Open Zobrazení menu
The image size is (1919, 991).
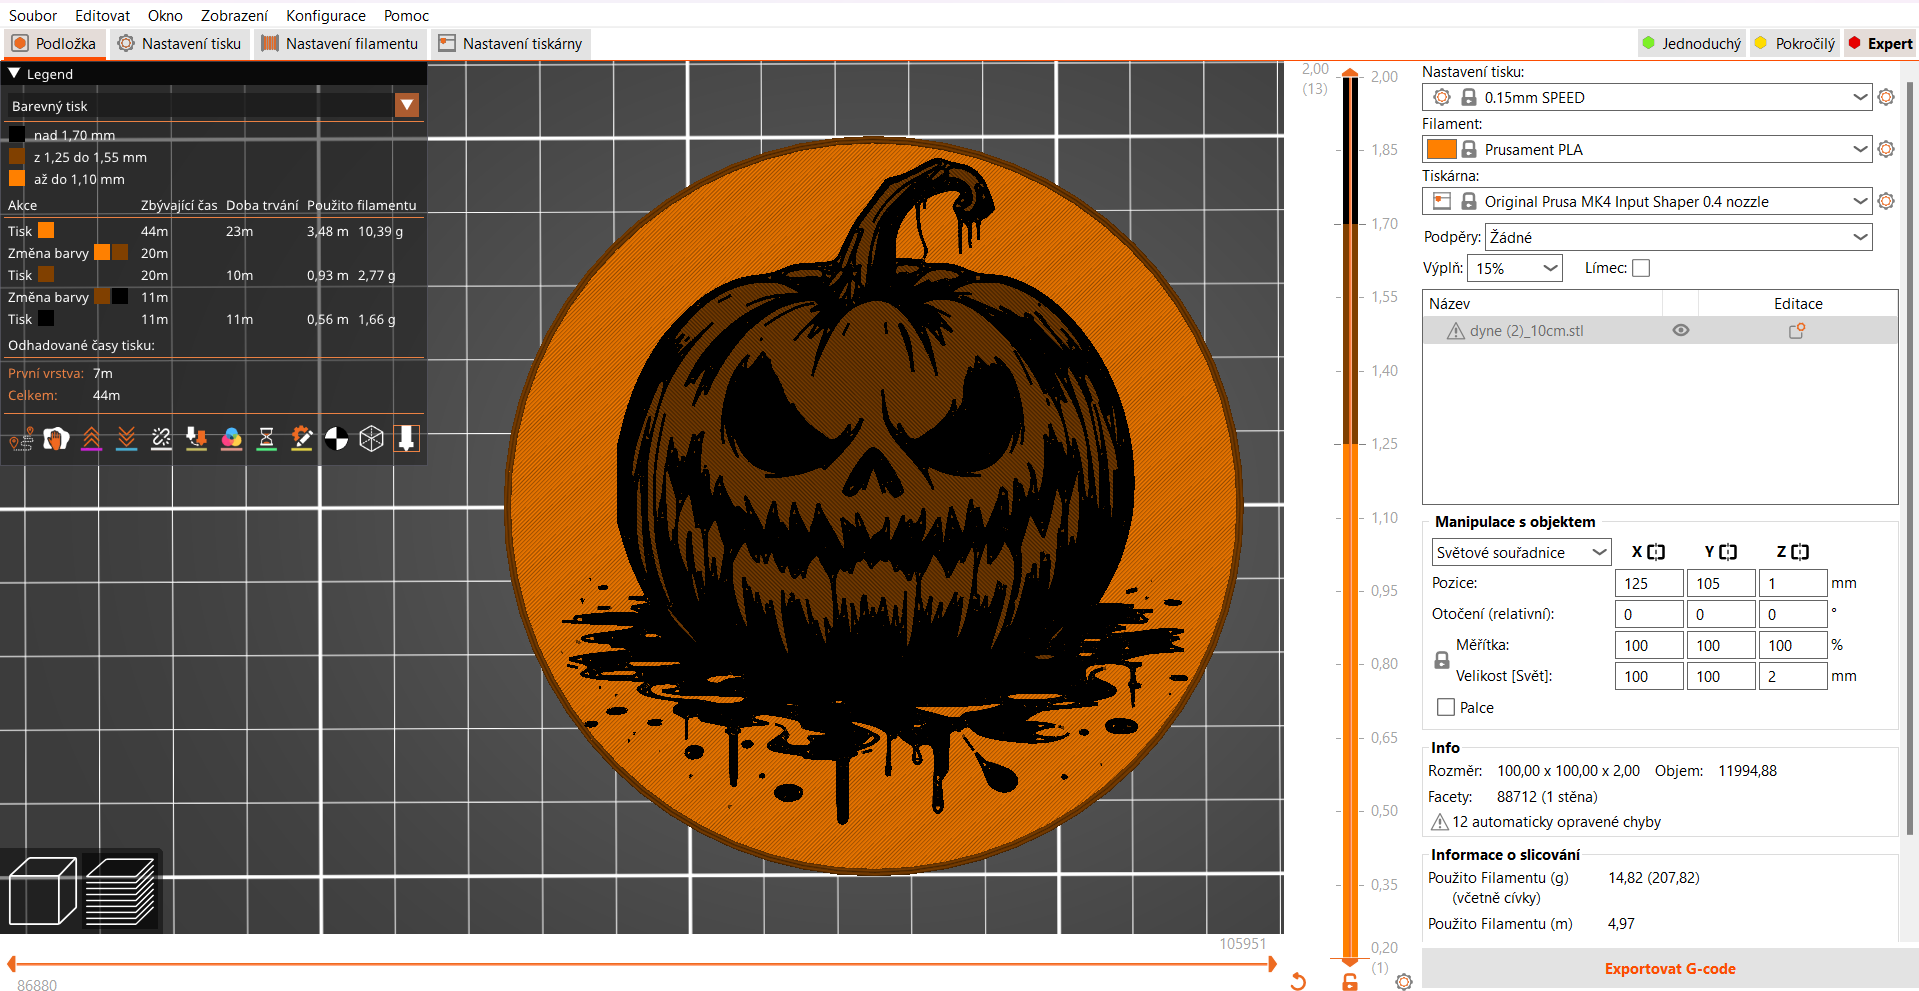pos(234,15)
